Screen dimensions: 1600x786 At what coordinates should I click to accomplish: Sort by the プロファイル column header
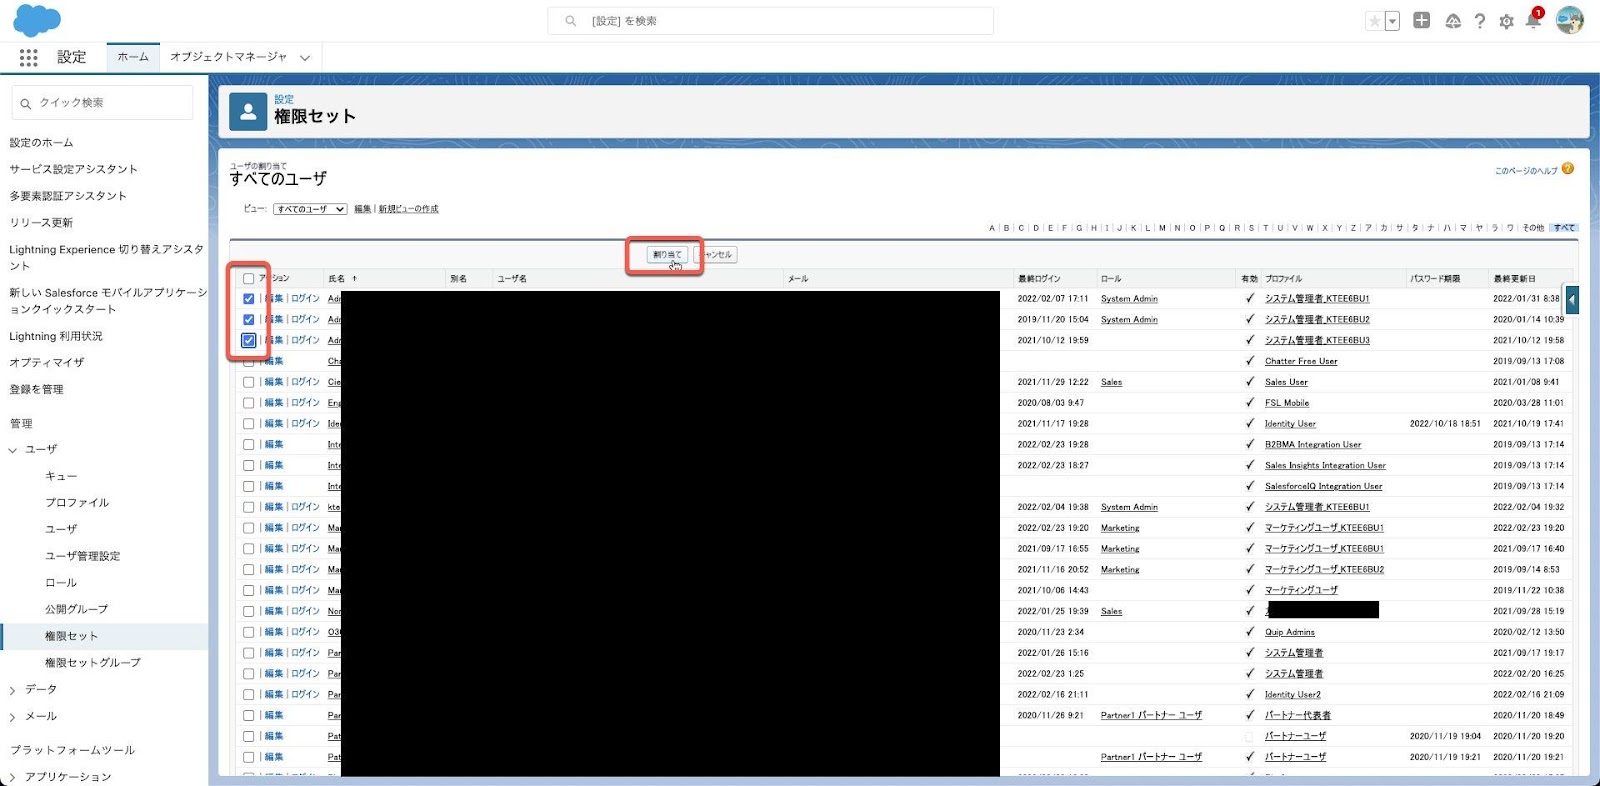pos(1283,279)
